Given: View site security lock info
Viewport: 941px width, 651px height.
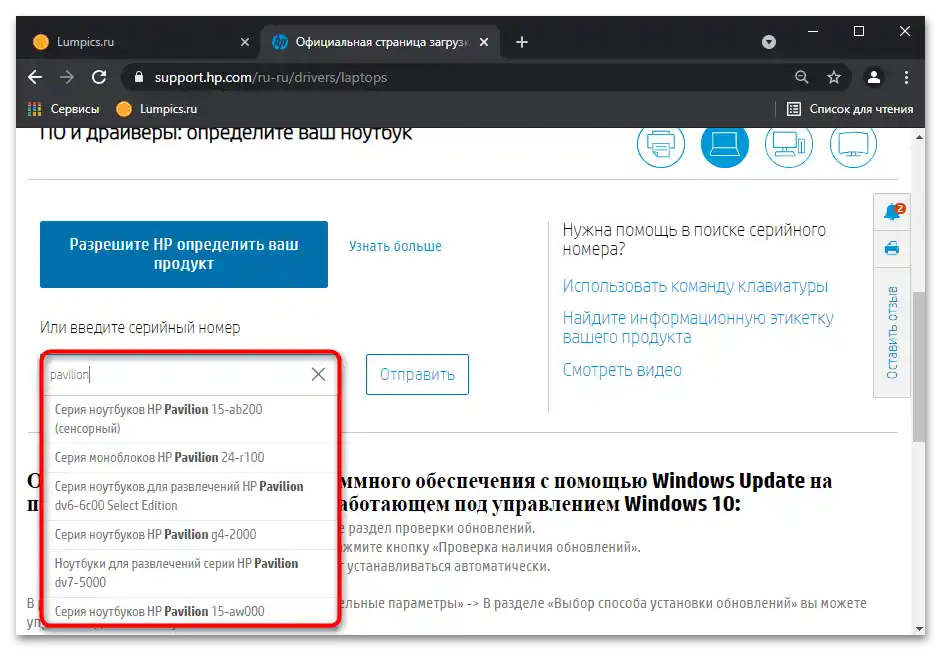Looking at the screenshot, I should [139, 77].
